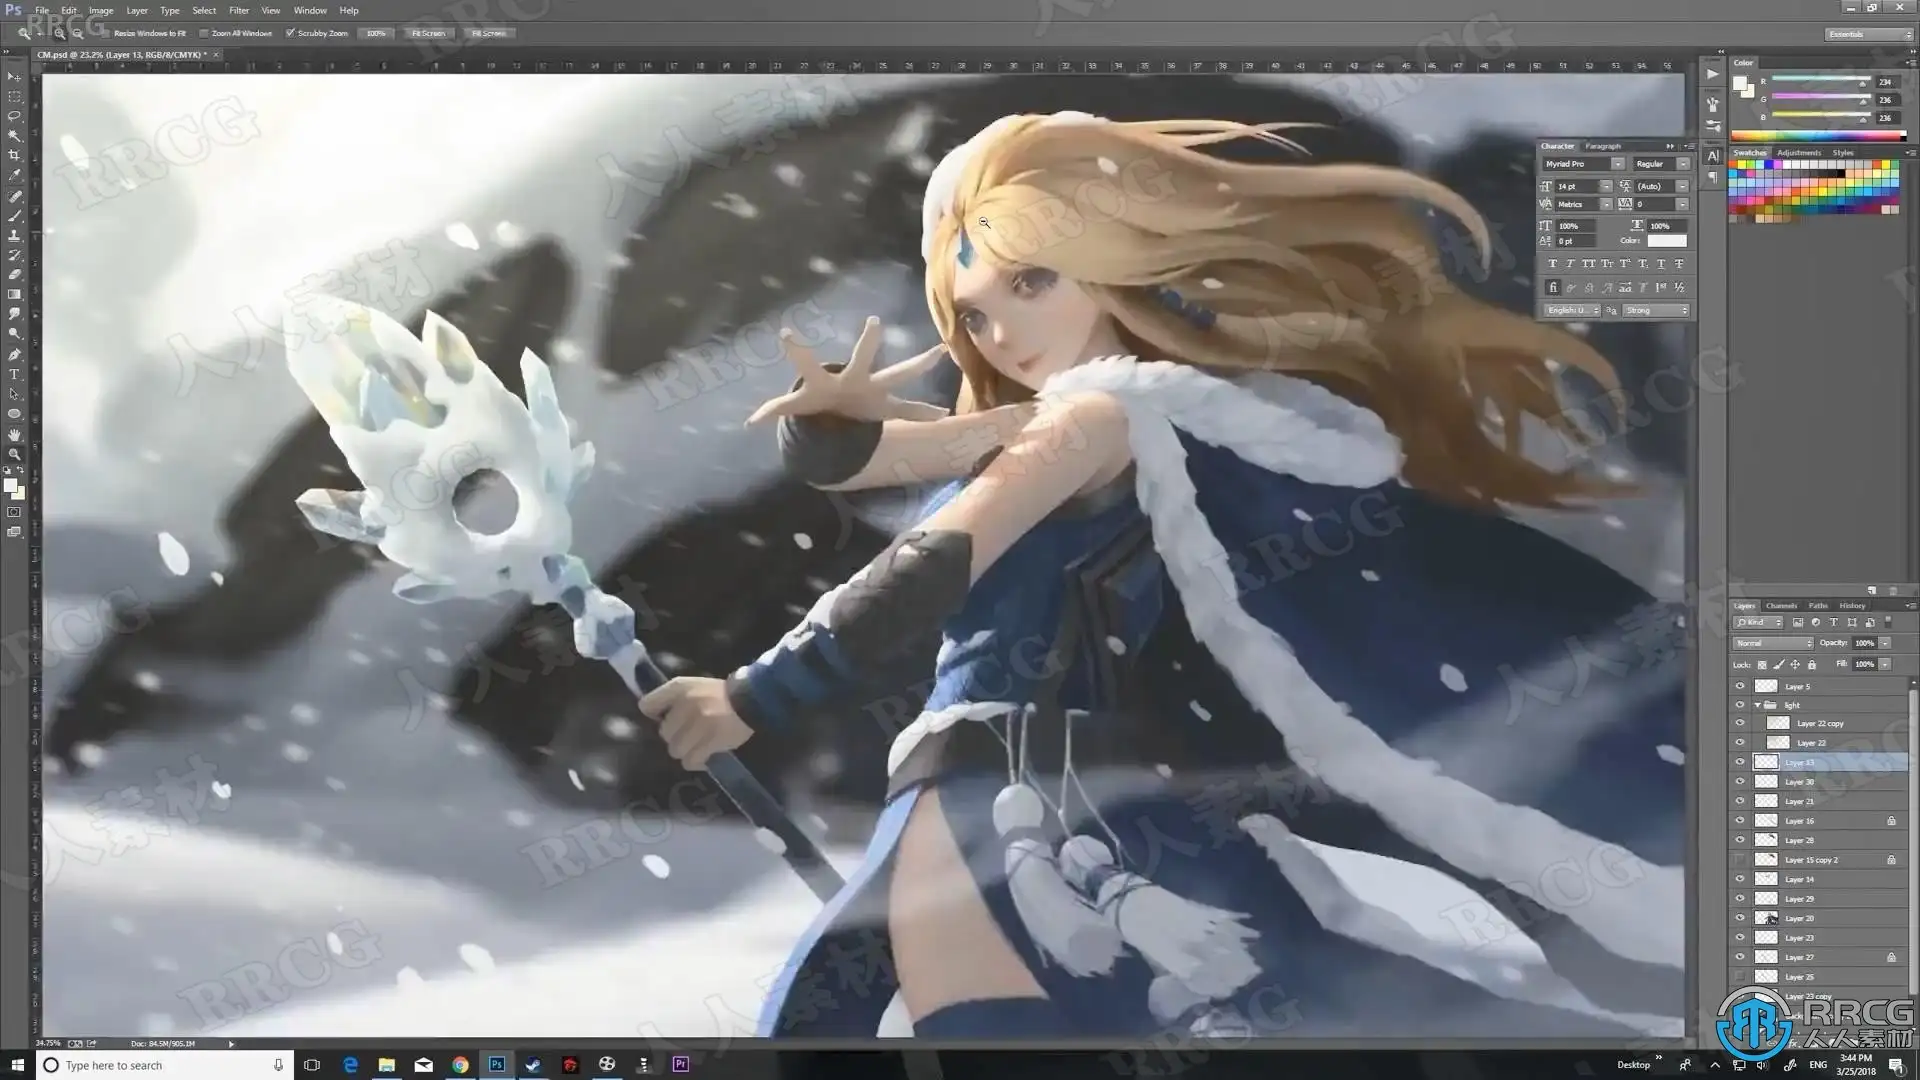Screen dimensions: 1920x1080
Task: Hide Layer 5 visibility eye
Action: click(x=1740, y=686)
